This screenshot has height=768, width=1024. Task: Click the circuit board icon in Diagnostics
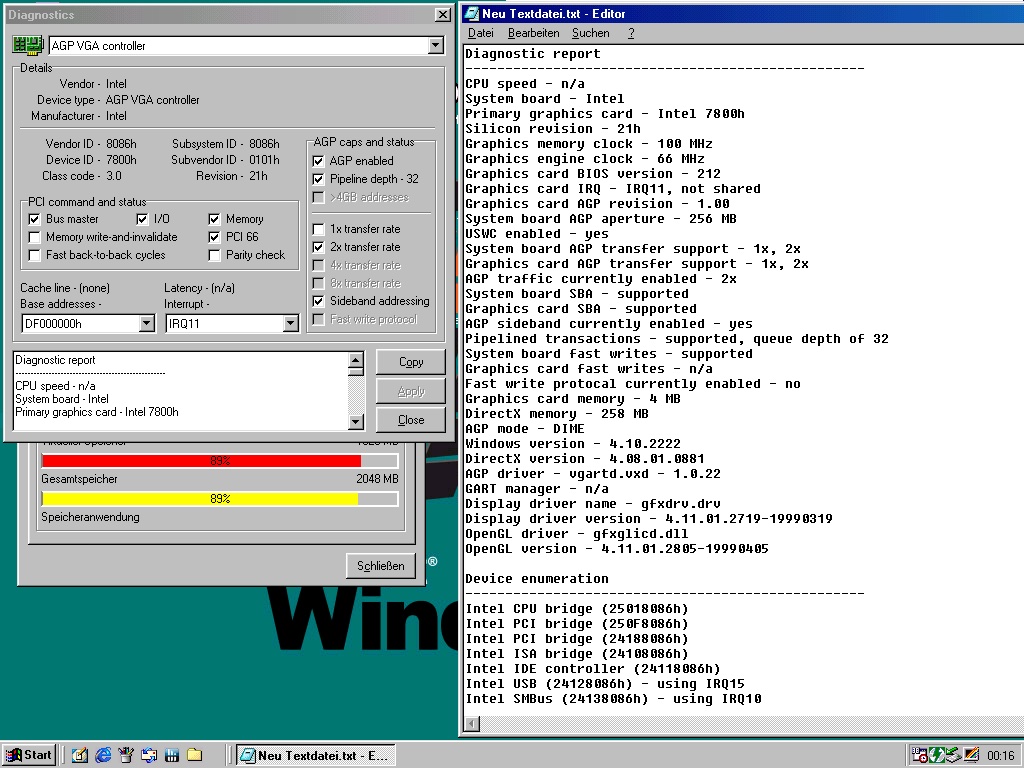pos(27,45)
